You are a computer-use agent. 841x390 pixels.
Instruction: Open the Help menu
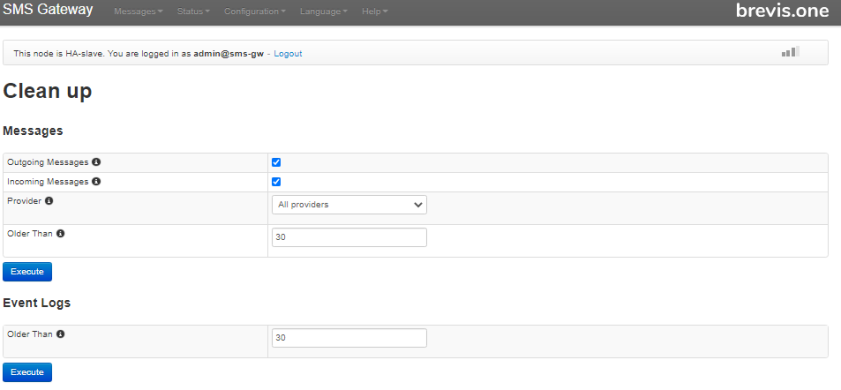point(375,11)
